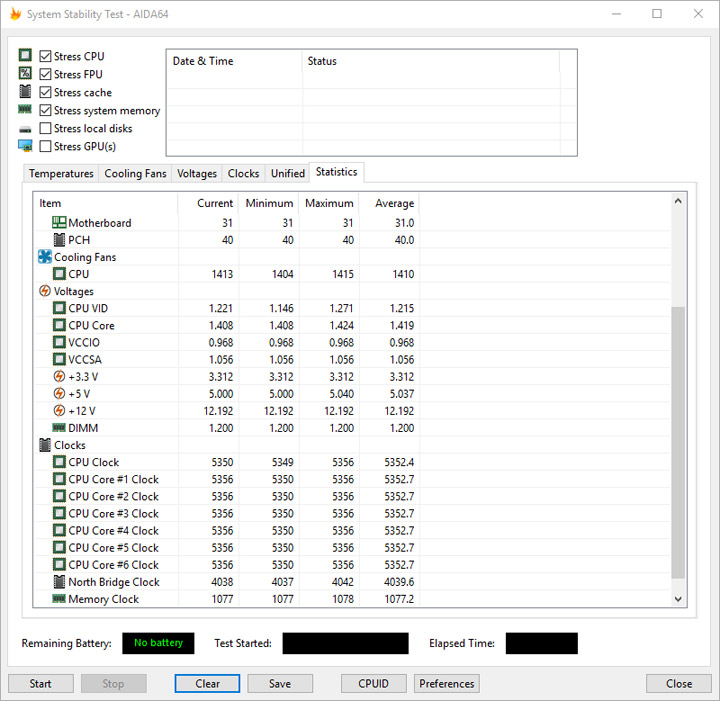Image resolution: width=720 pixels, height=701 pixels.
Task: Enable the Stress local disks checkbox
Action: click(x=45, y=128)
